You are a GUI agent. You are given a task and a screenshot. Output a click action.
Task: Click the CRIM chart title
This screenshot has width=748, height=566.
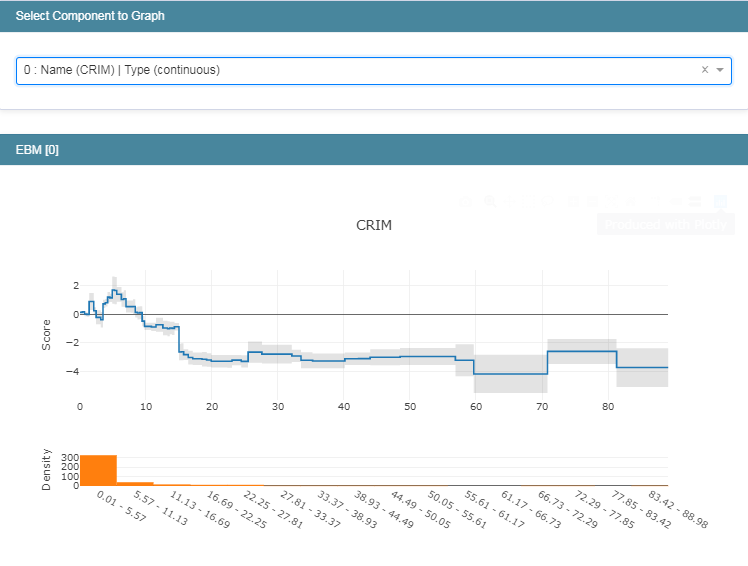[x=374, y=225]
